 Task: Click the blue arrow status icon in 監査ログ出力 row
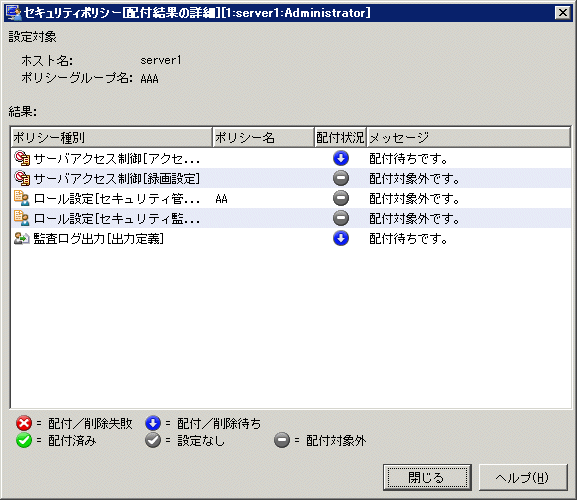(x=341, y=238)
